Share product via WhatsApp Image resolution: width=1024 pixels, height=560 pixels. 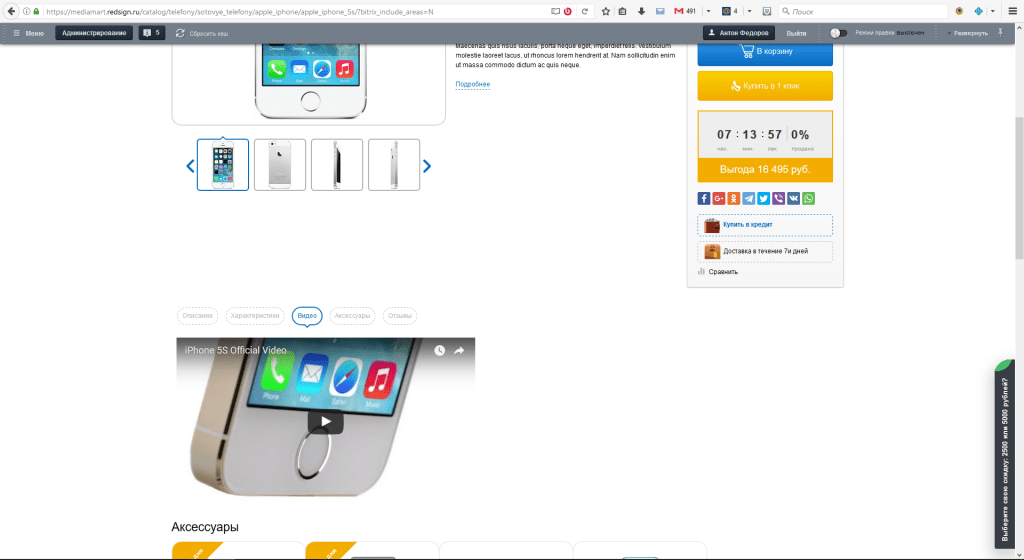808,198
